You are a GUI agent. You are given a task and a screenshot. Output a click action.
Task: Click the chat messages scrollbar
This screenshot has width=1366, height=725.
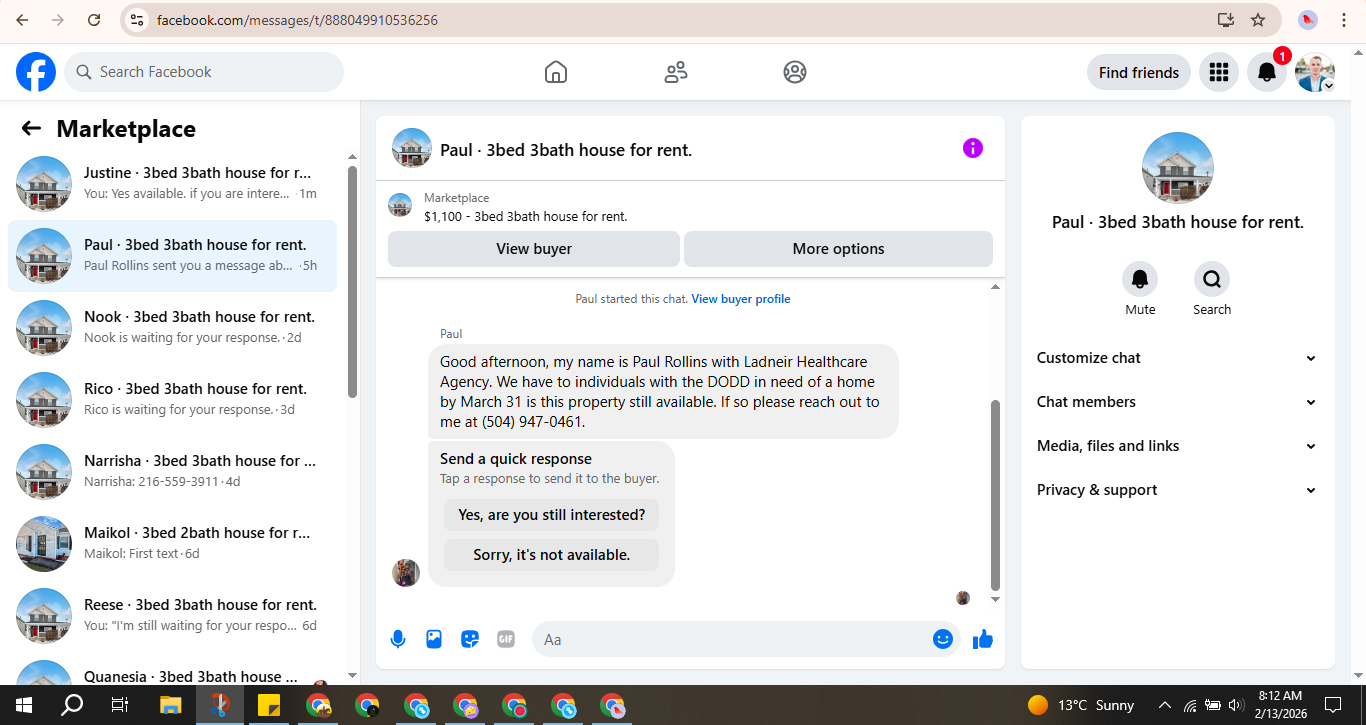pyautogui.click(x=995, y=495)
